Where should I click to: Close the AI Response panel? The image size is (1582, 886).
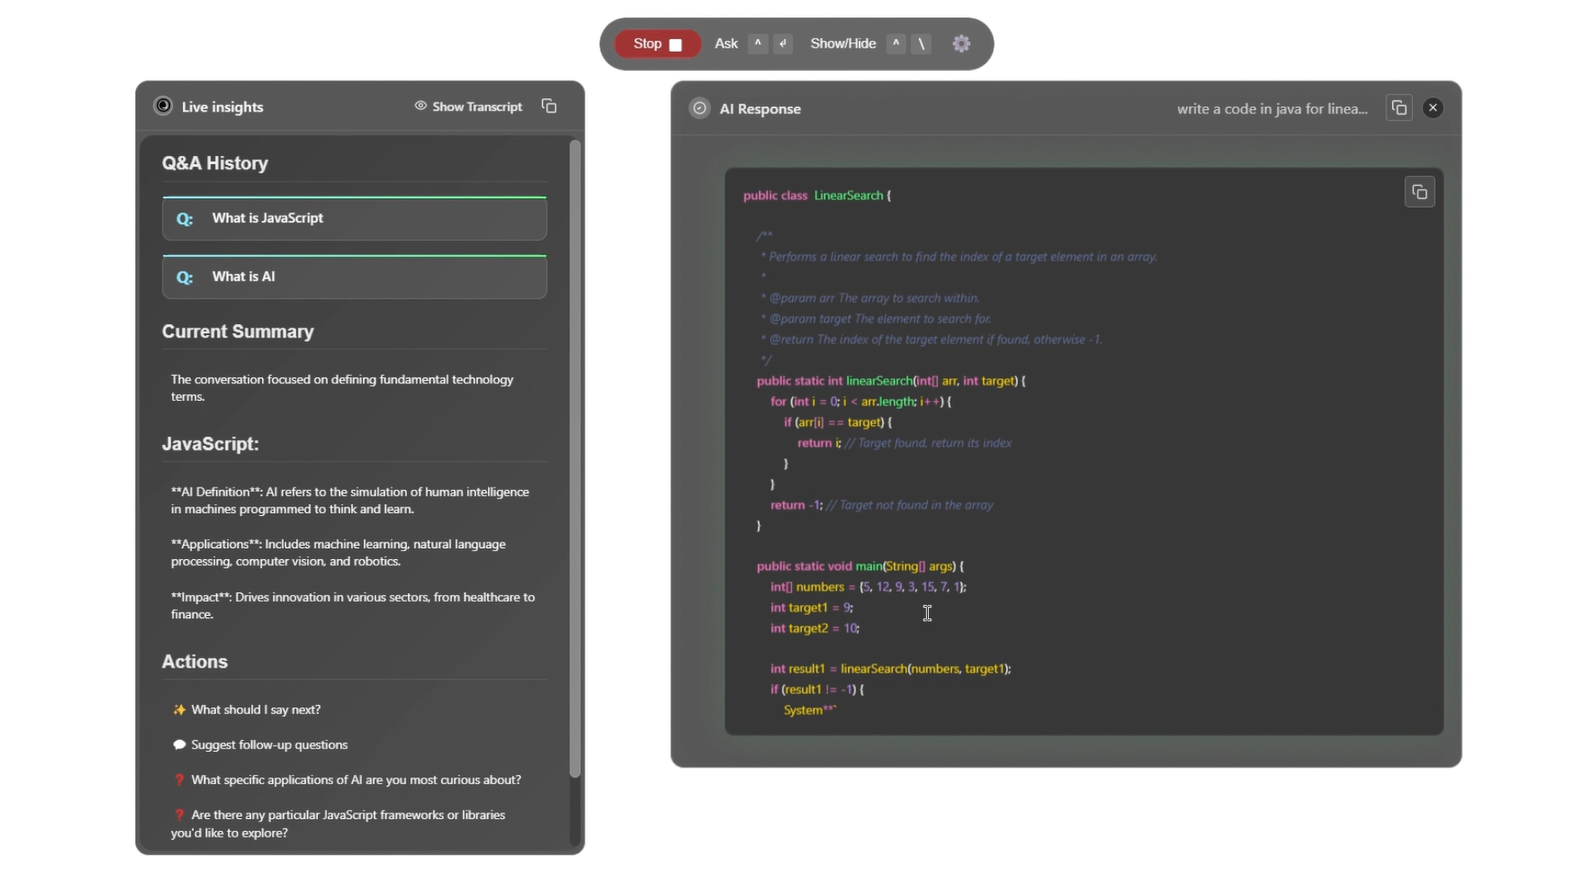coord(1433,108)
